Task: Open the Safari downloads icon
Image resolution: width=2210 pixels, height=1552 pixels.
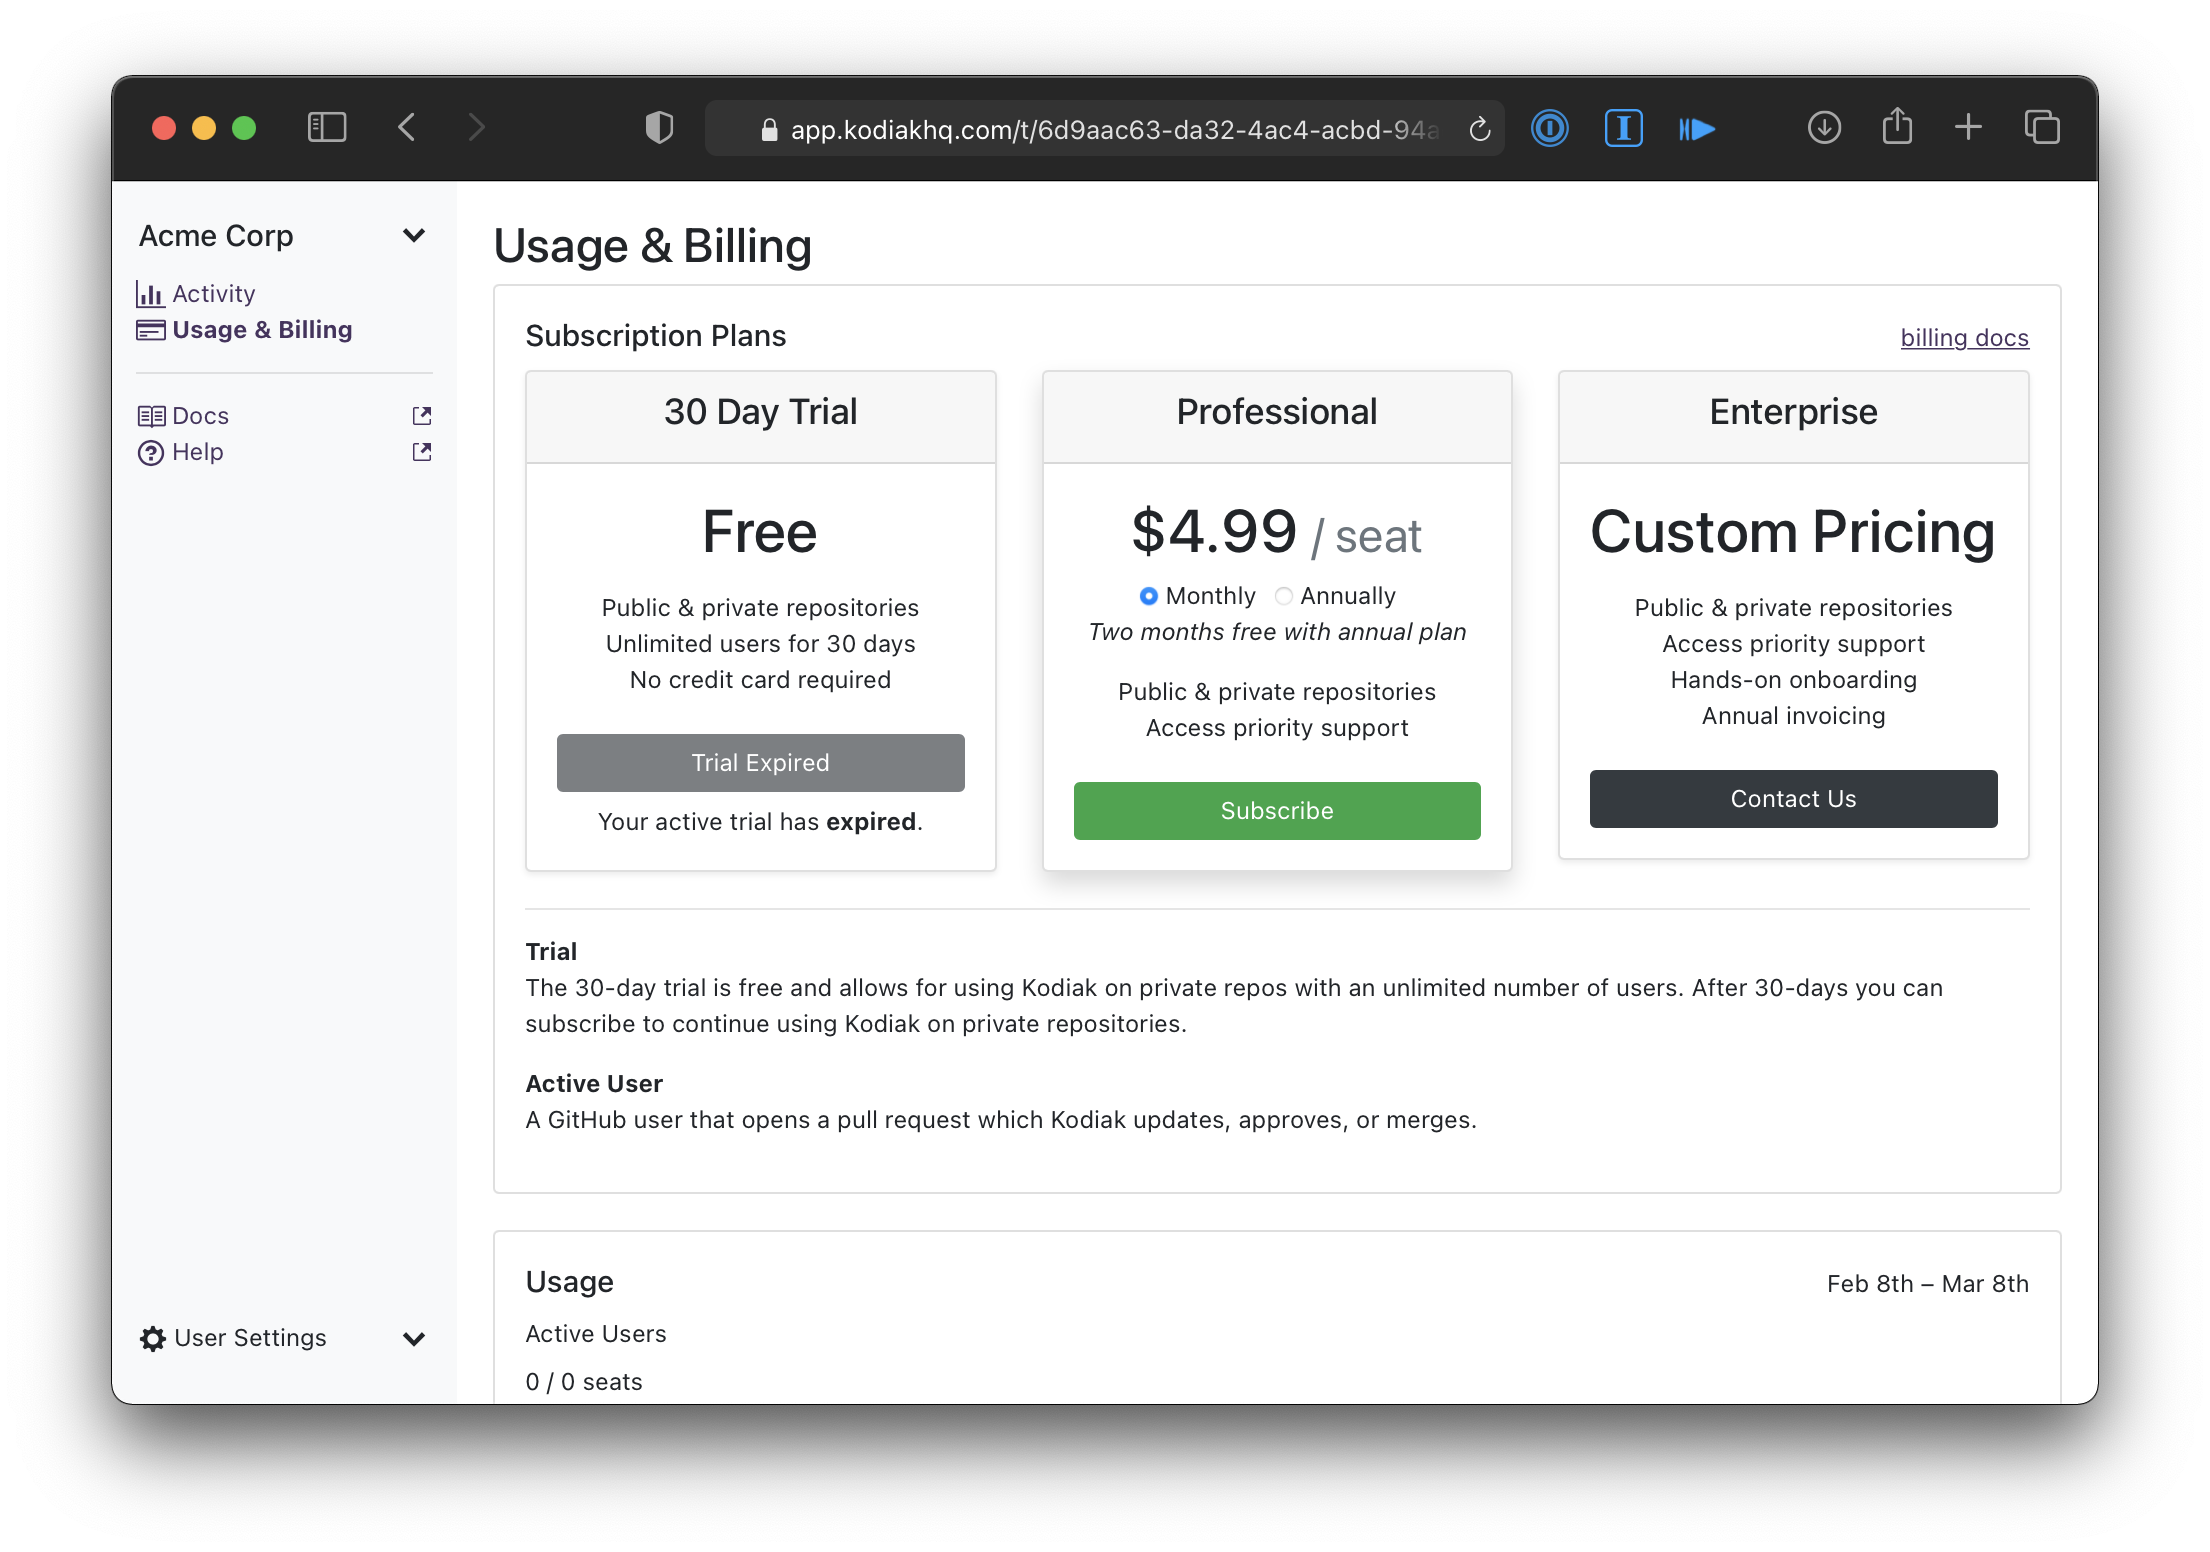Action: click(1824, 128)
